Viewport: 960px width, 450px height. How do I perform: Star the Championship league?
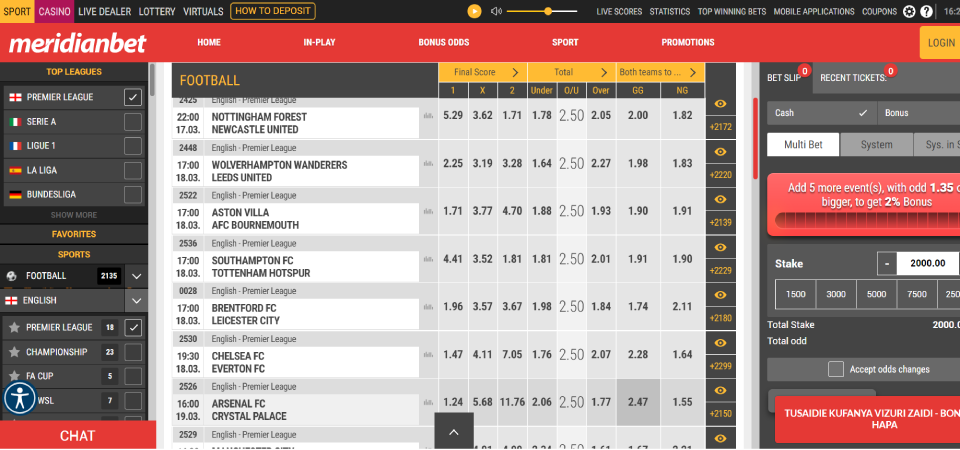pyautogui.click(x=14, y=352)
